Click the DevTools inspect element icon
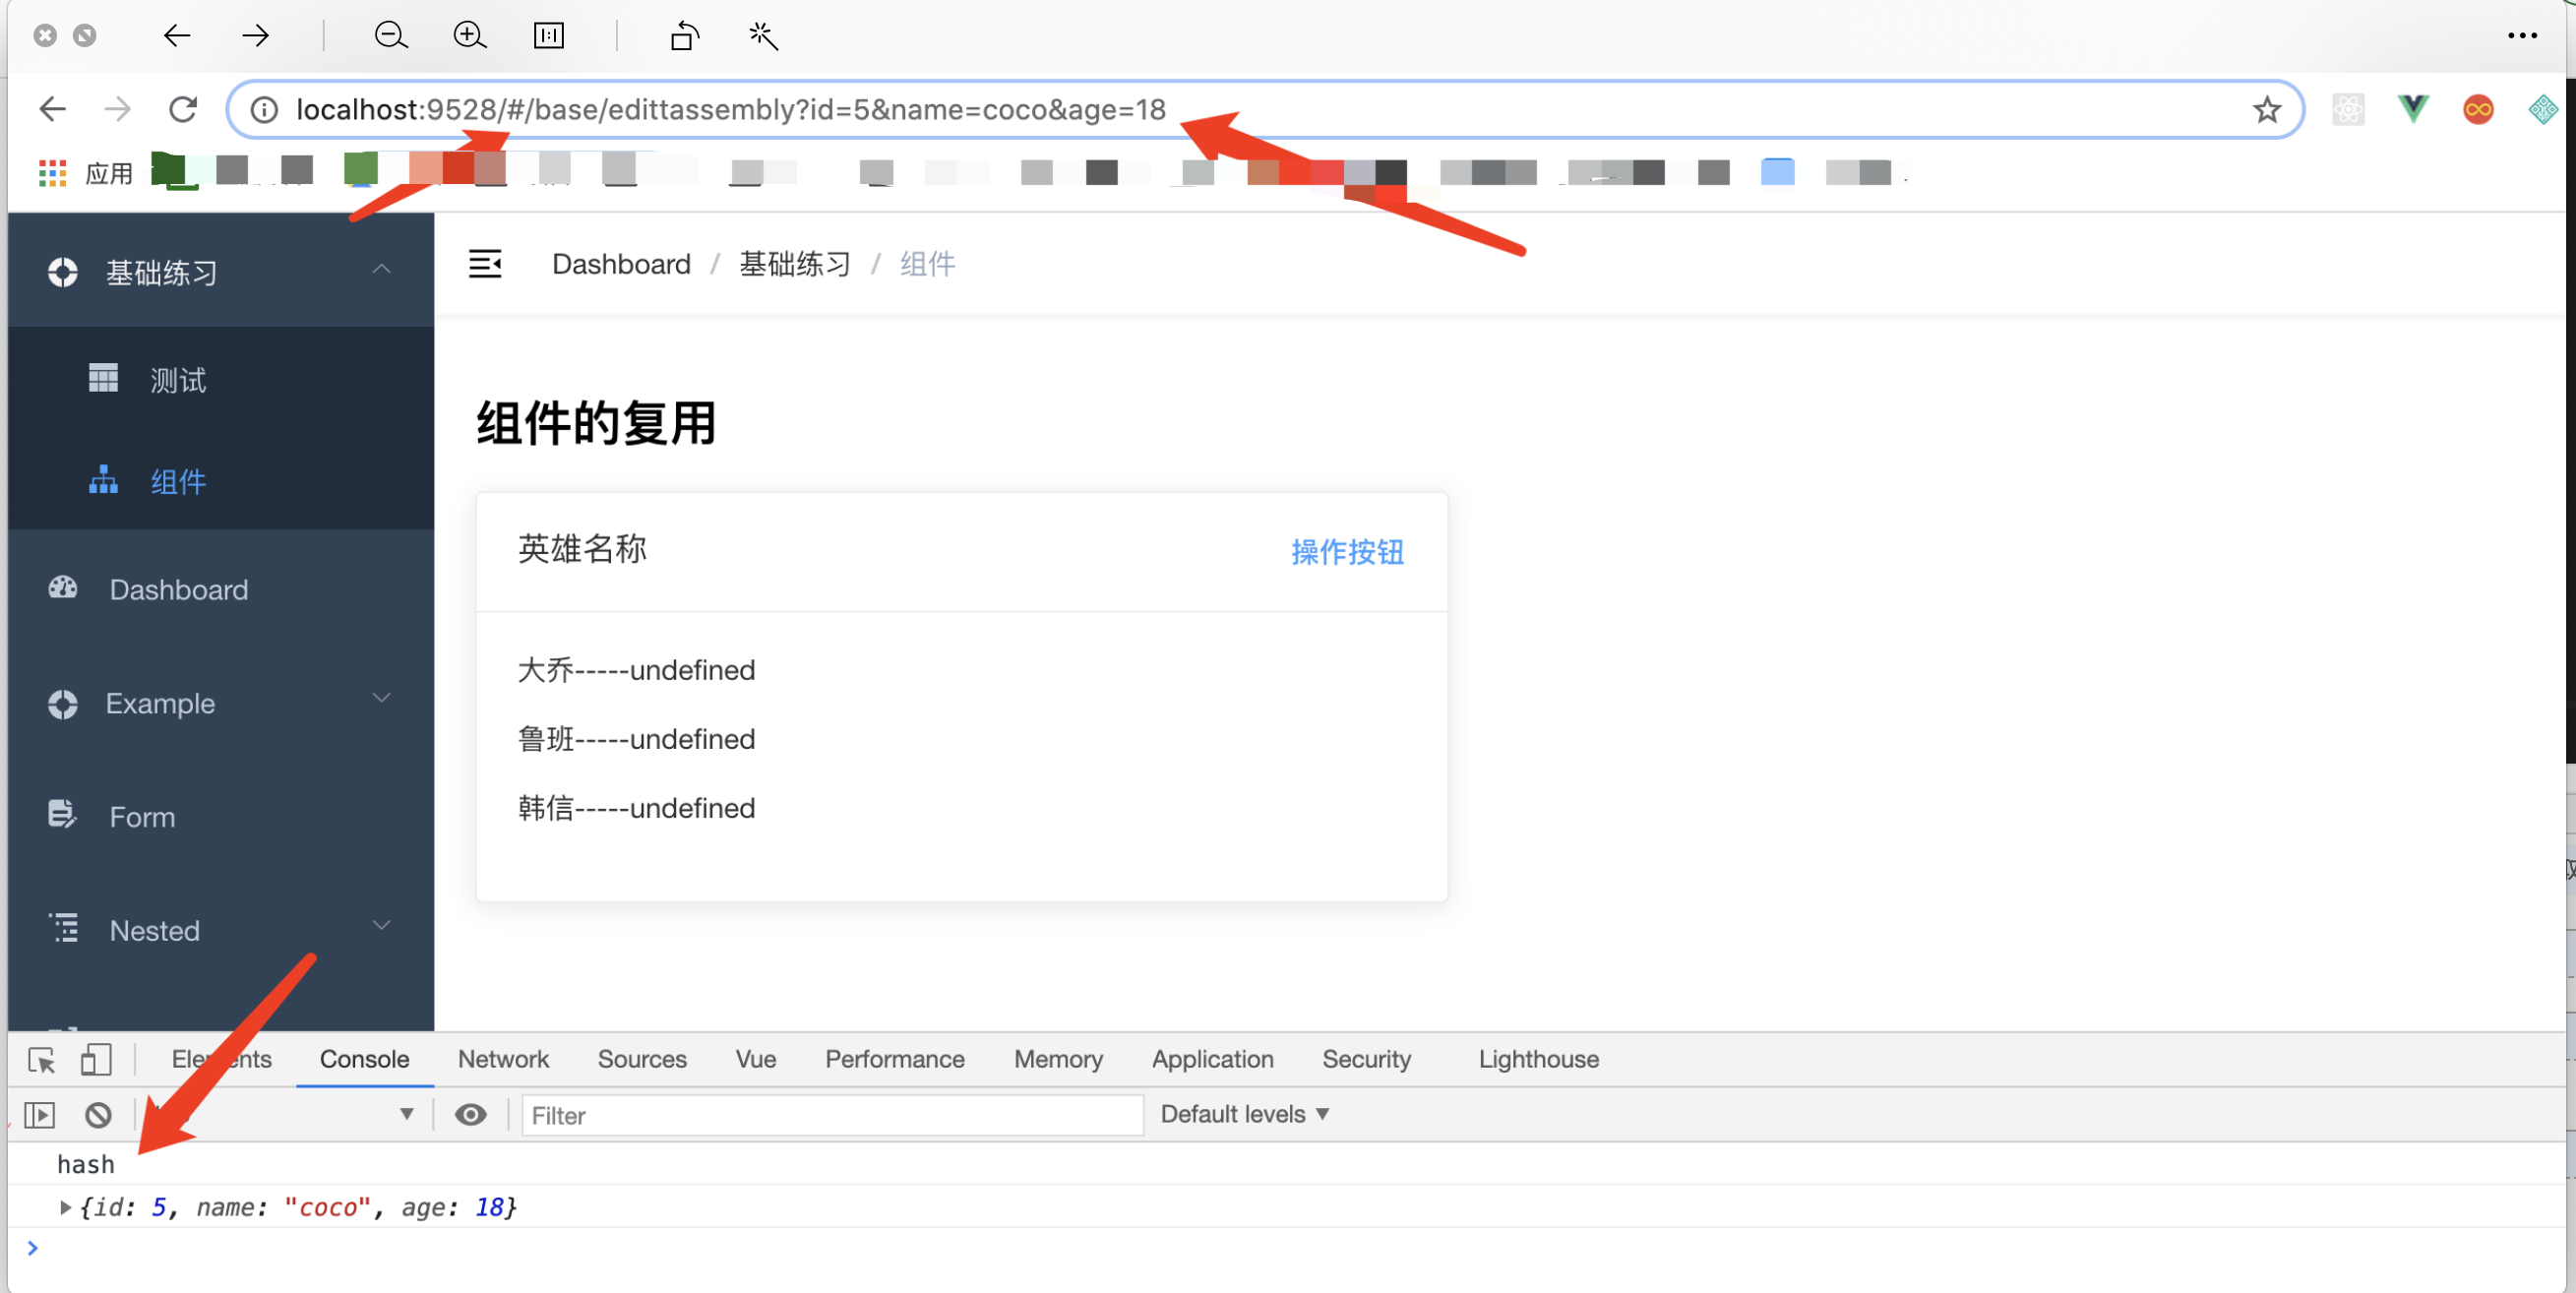 (x=42, y=1059)
